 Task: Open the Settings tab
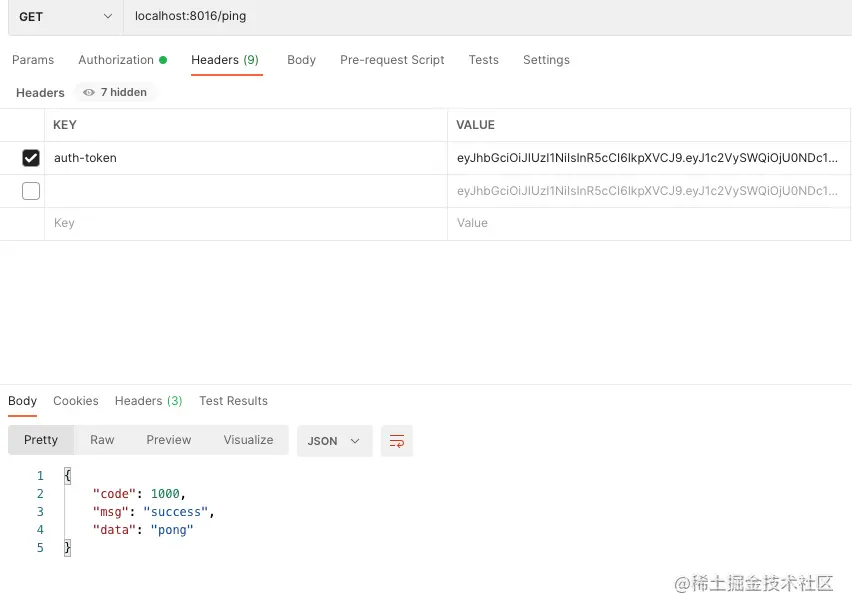[546, 60]
